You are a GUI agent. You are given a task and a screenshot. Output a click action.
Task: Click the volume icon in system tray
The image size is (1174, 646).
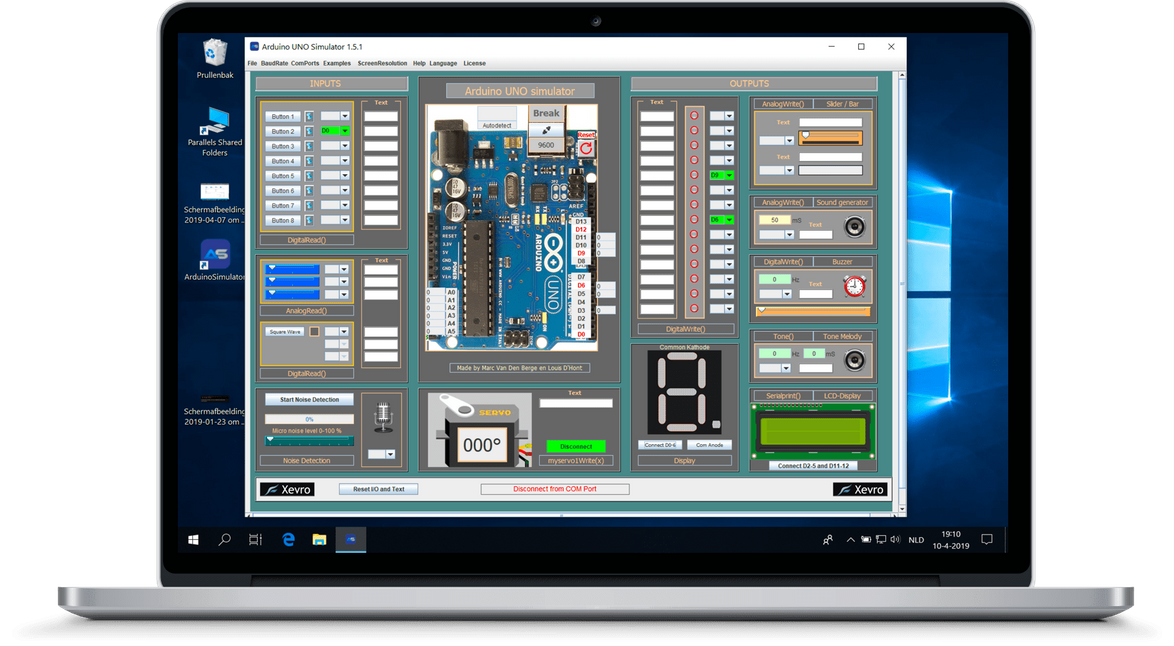coord(895,540)
